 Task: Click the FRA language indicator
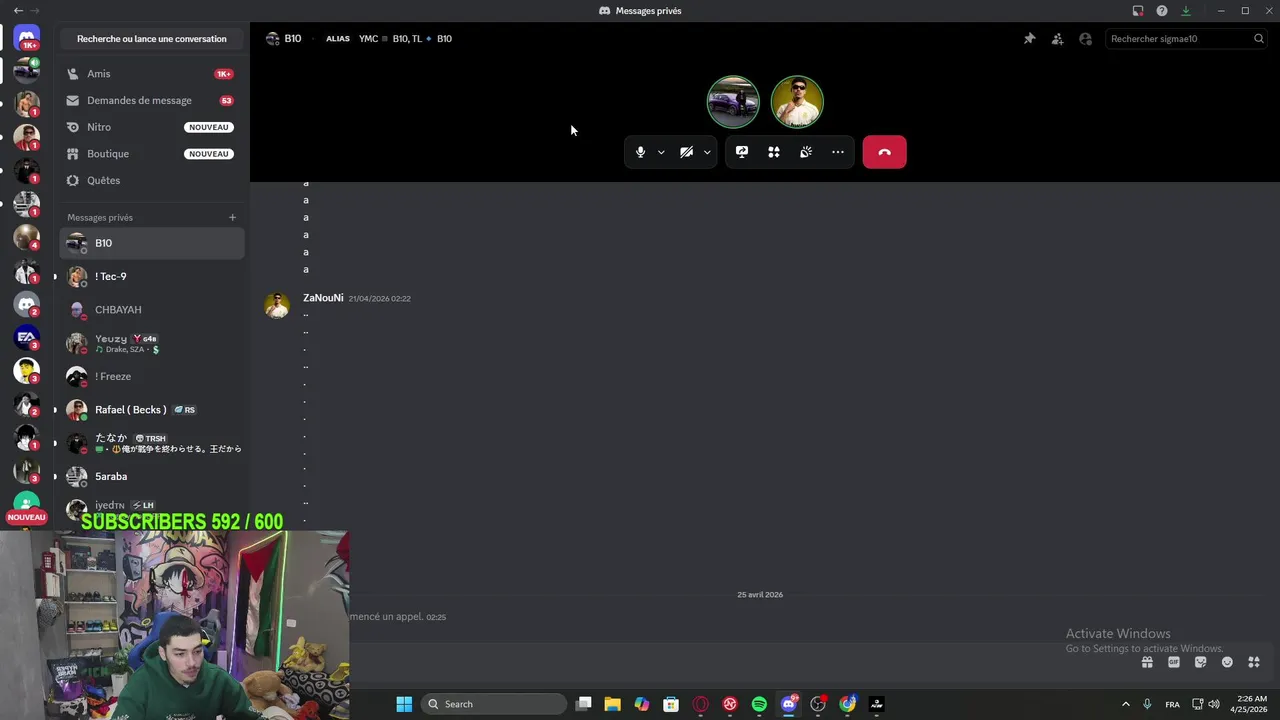(1172, 704)
